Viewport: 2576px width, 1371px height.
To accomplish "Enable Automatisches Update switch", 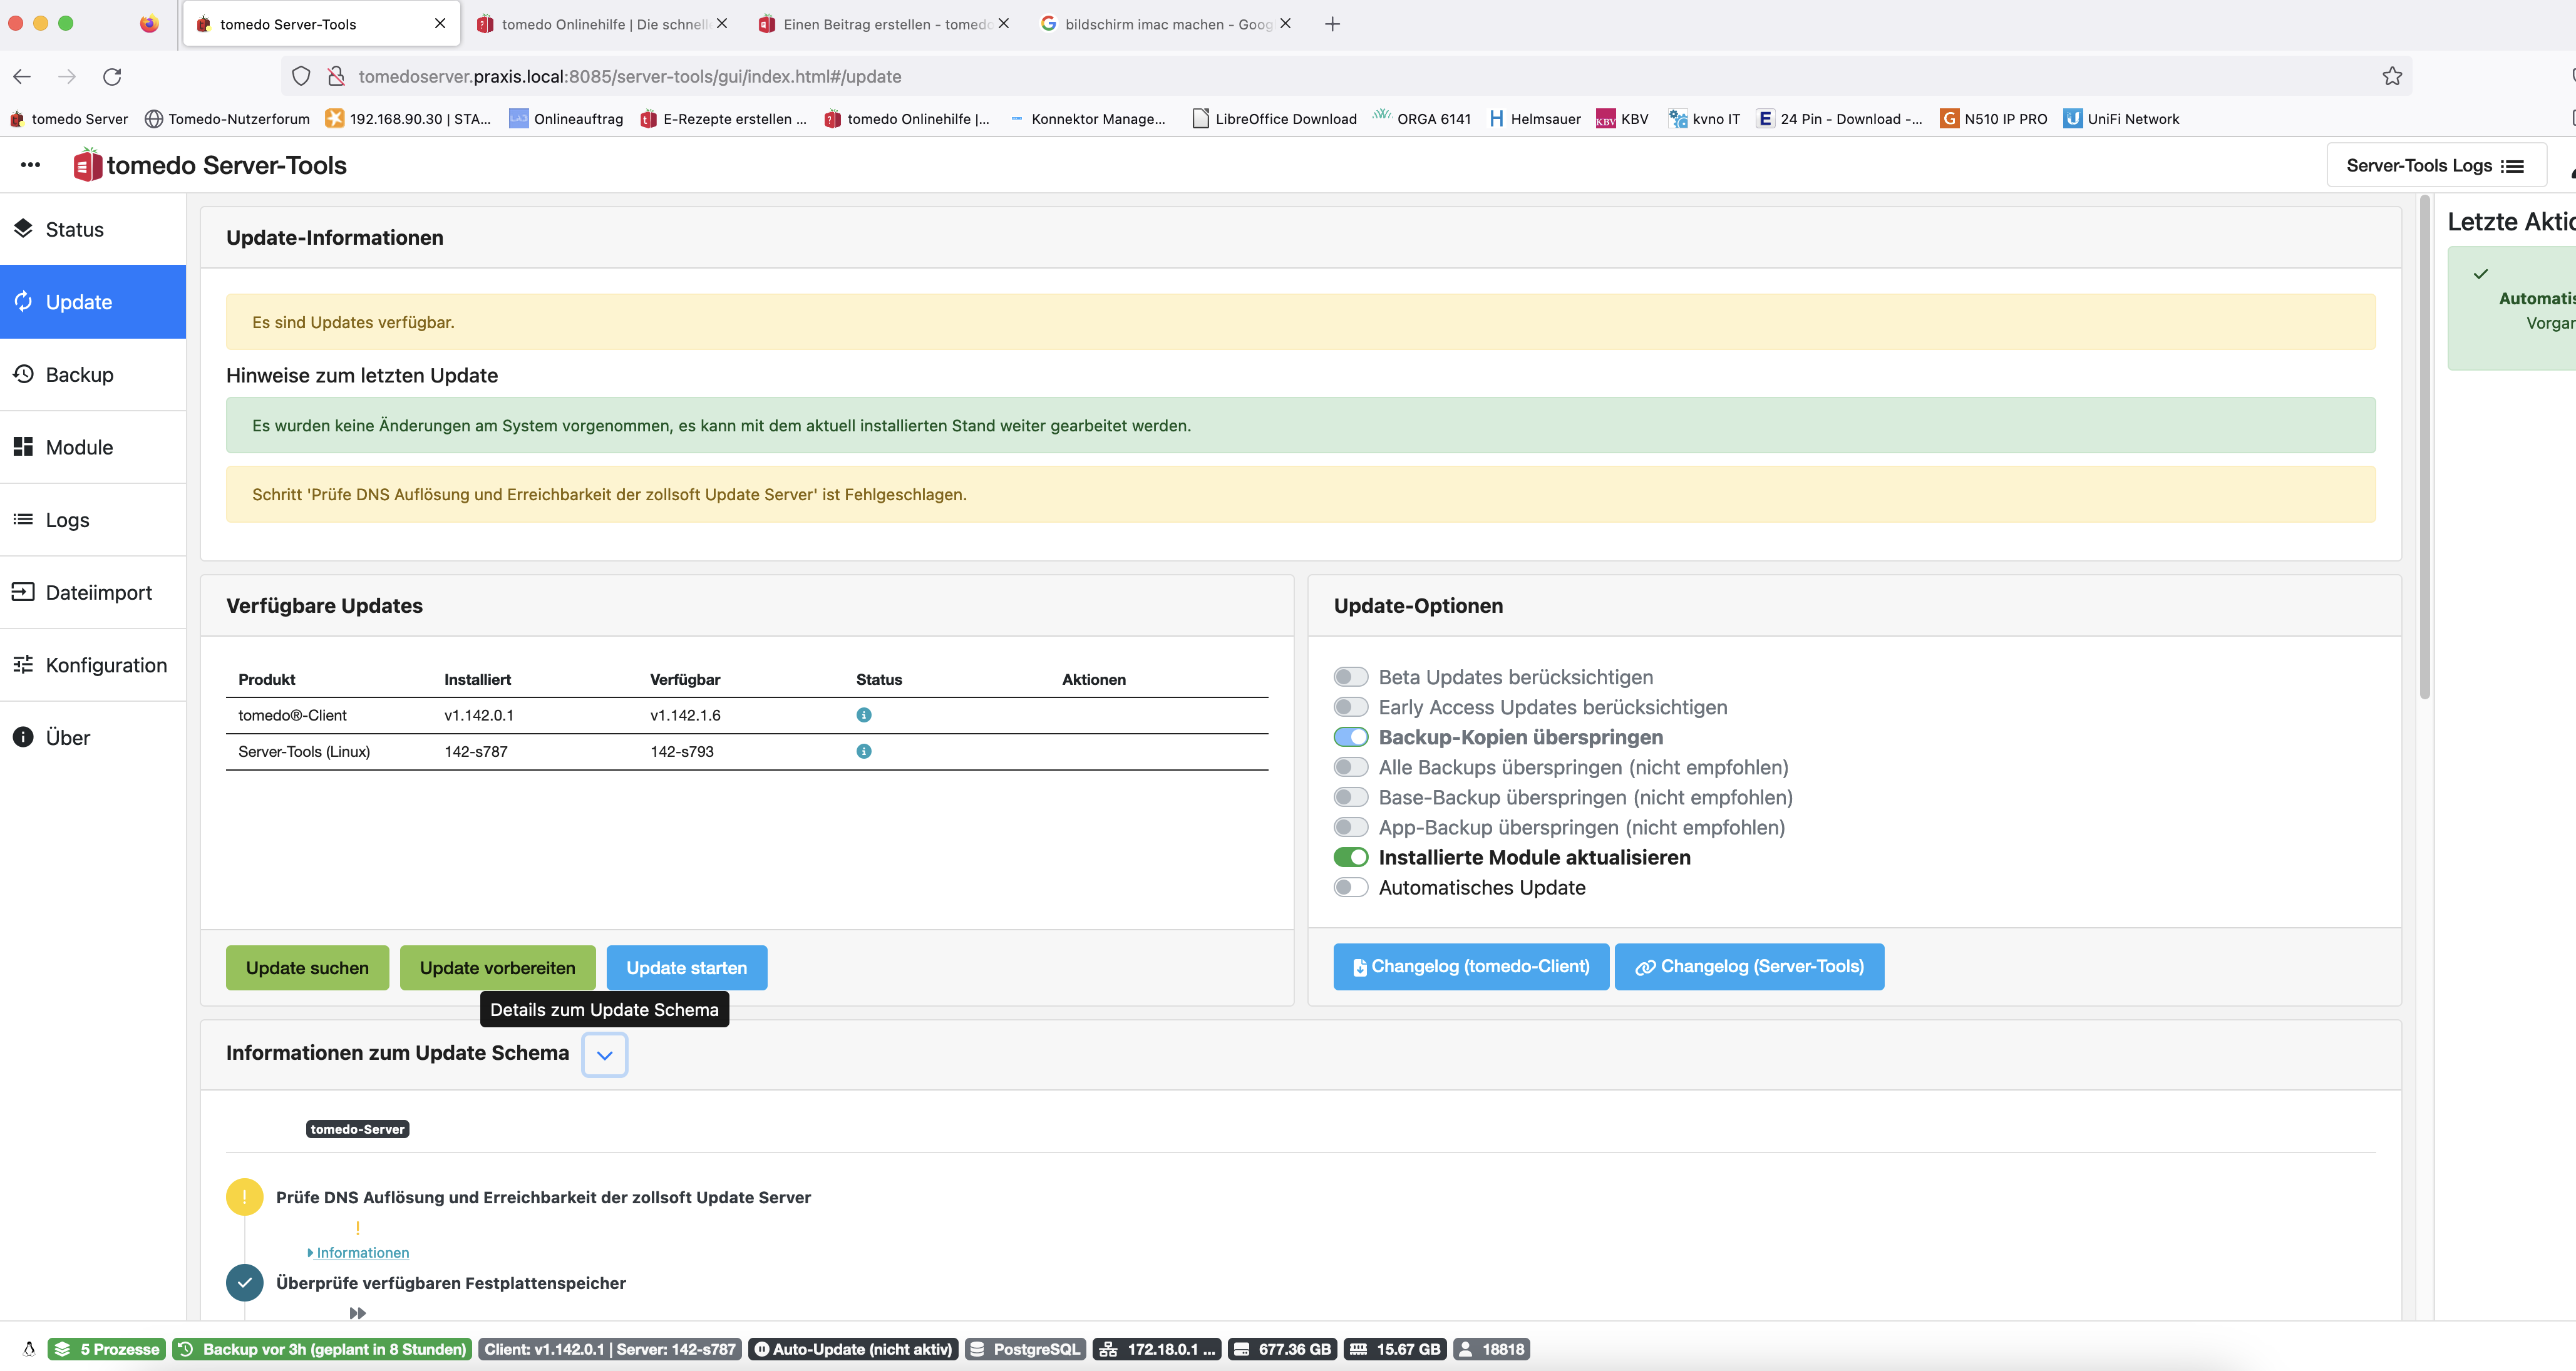I will (x=1350, y=887).
